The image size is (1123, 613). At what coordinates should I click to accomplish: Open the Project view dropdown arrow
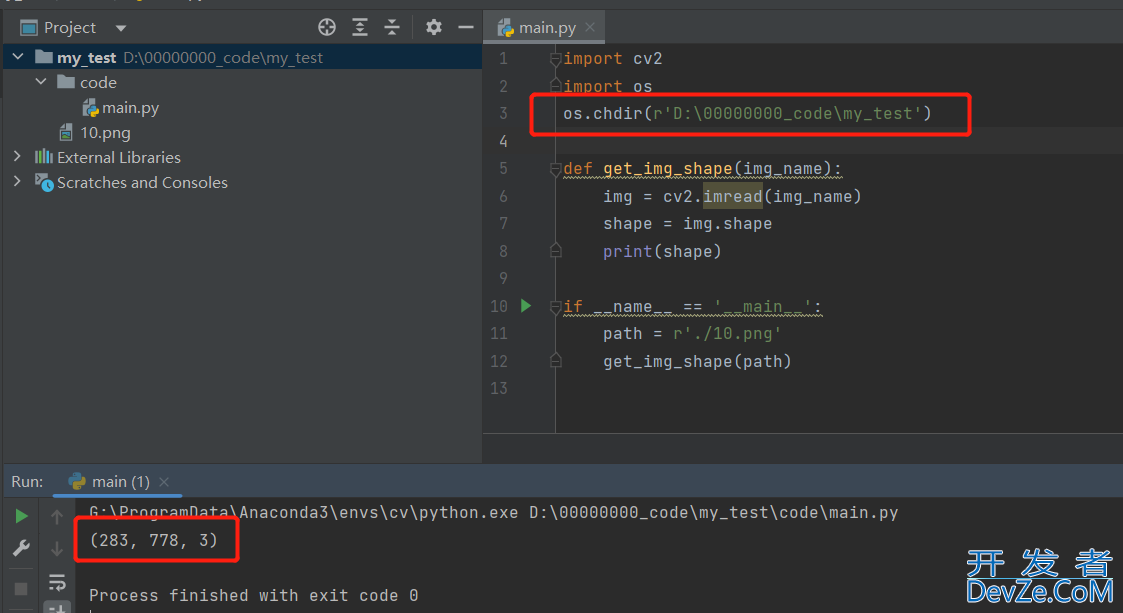[120, 28]
